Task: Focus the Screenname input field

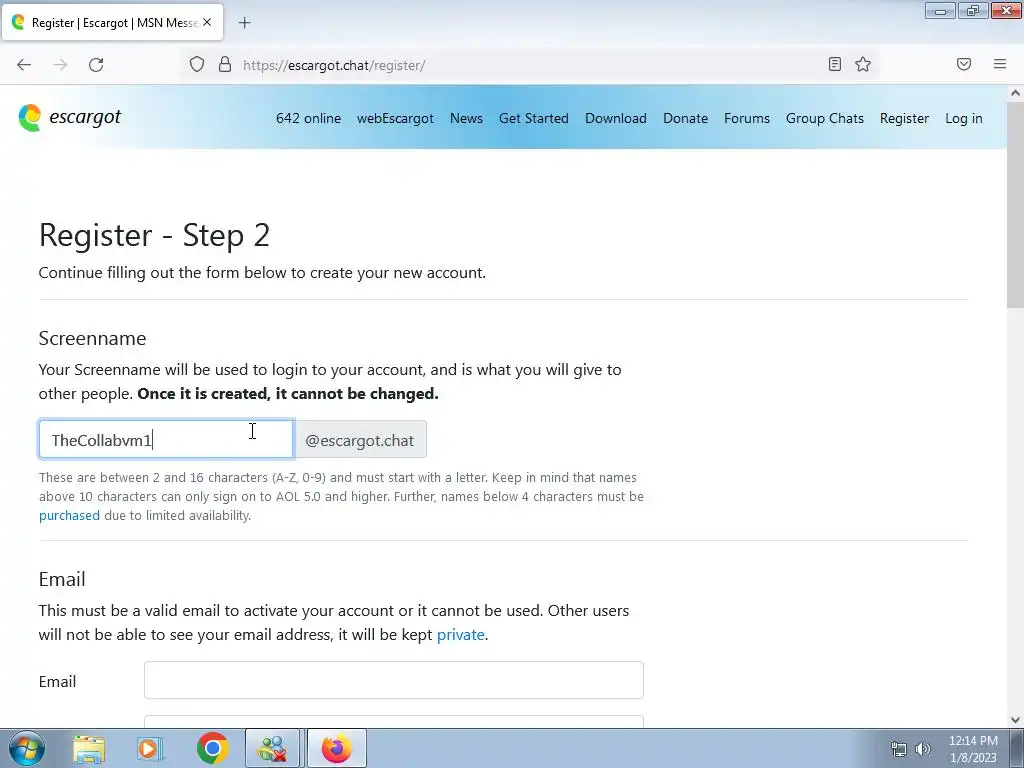Action: pos(166,440)
